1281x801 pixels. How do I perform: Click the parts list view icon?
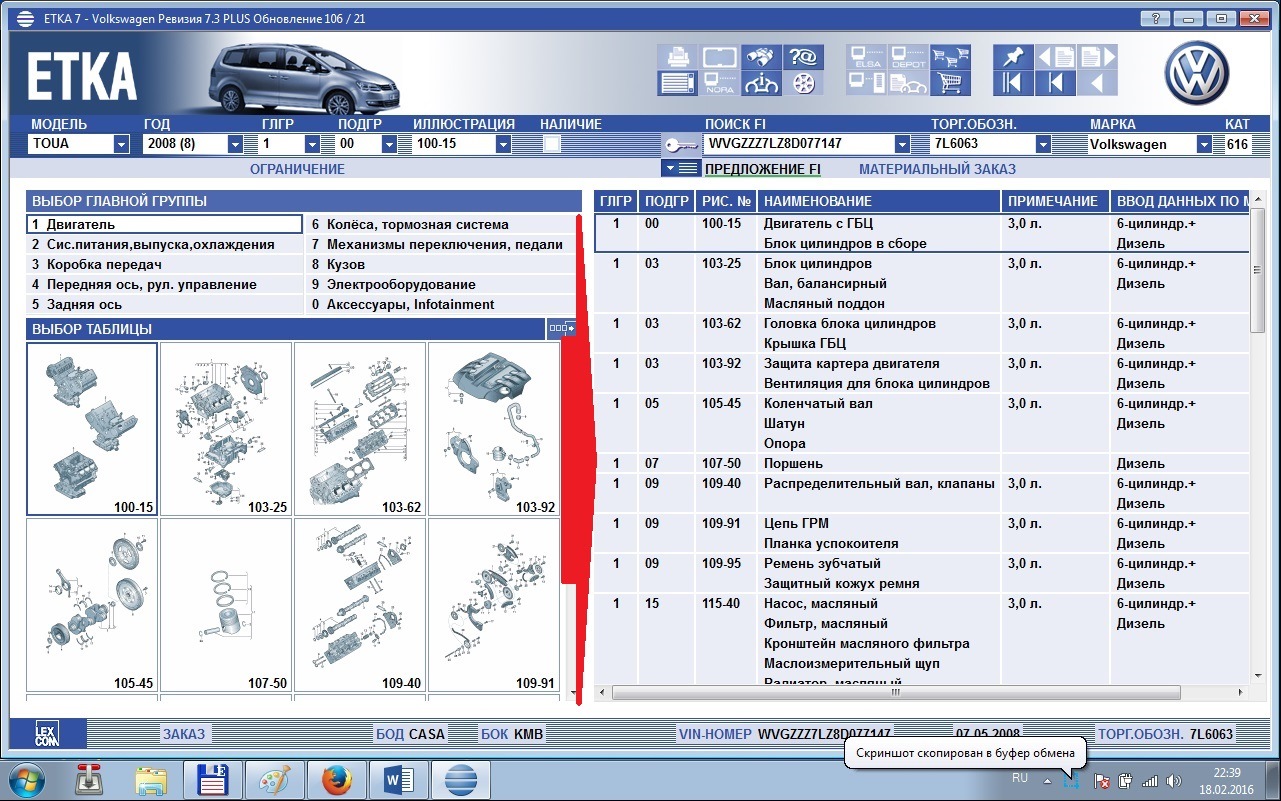678,83
